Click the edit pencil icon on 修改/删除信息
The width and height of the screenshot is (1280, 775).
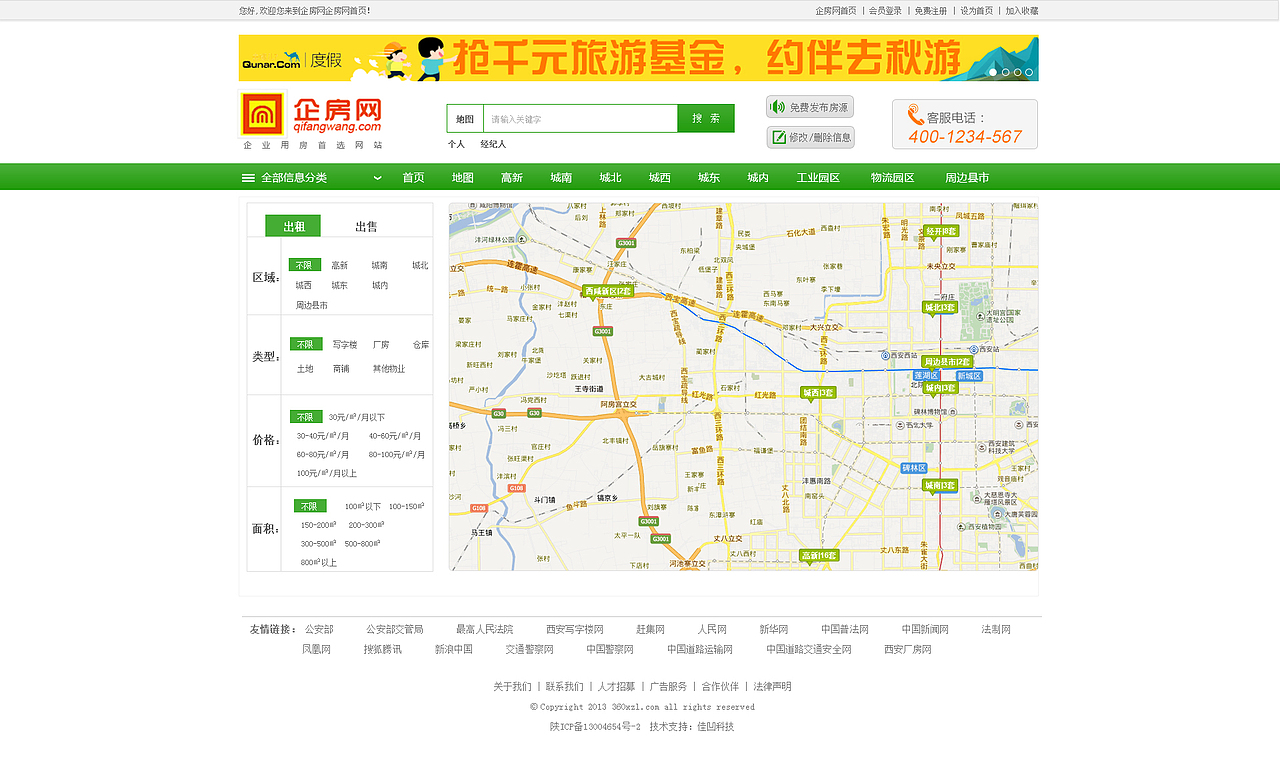click(779, 137)
